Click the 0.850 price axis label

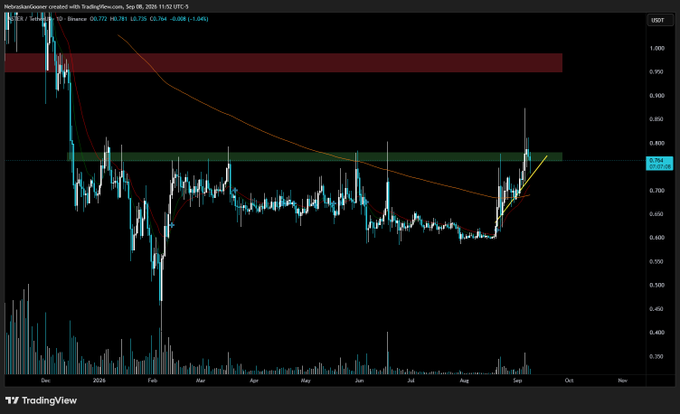click(657, 119)
